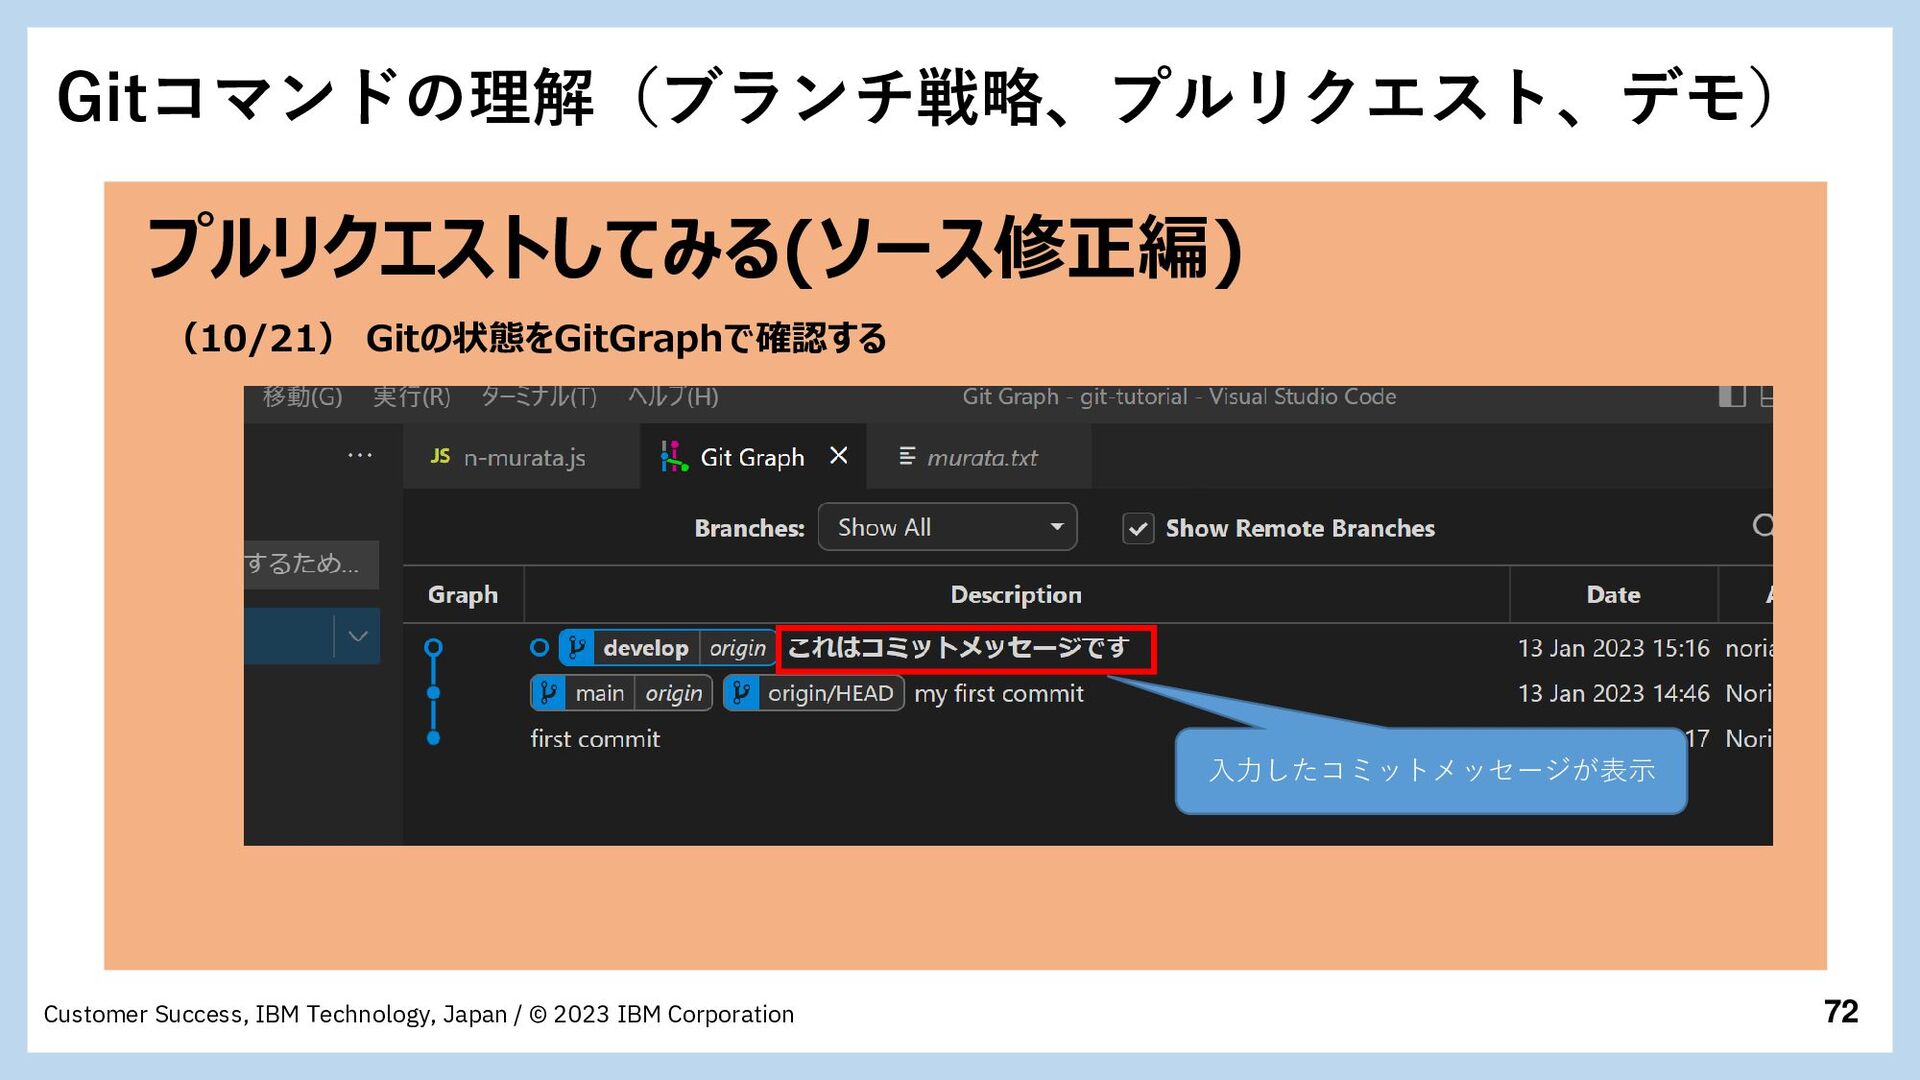
Task: Click the sidebar more actions ellipsis
Action: pos(360,456)
